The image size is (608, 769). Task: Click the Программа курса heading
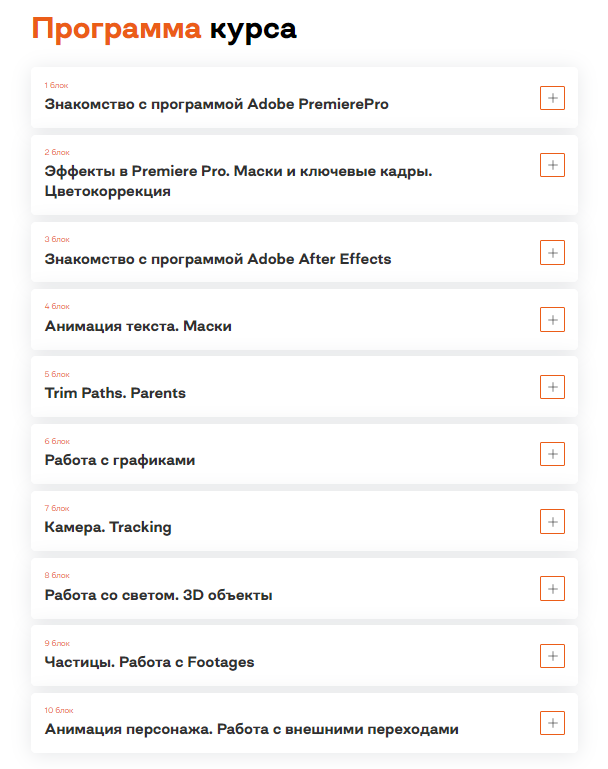pyautogui.click(x=164, y=29)
